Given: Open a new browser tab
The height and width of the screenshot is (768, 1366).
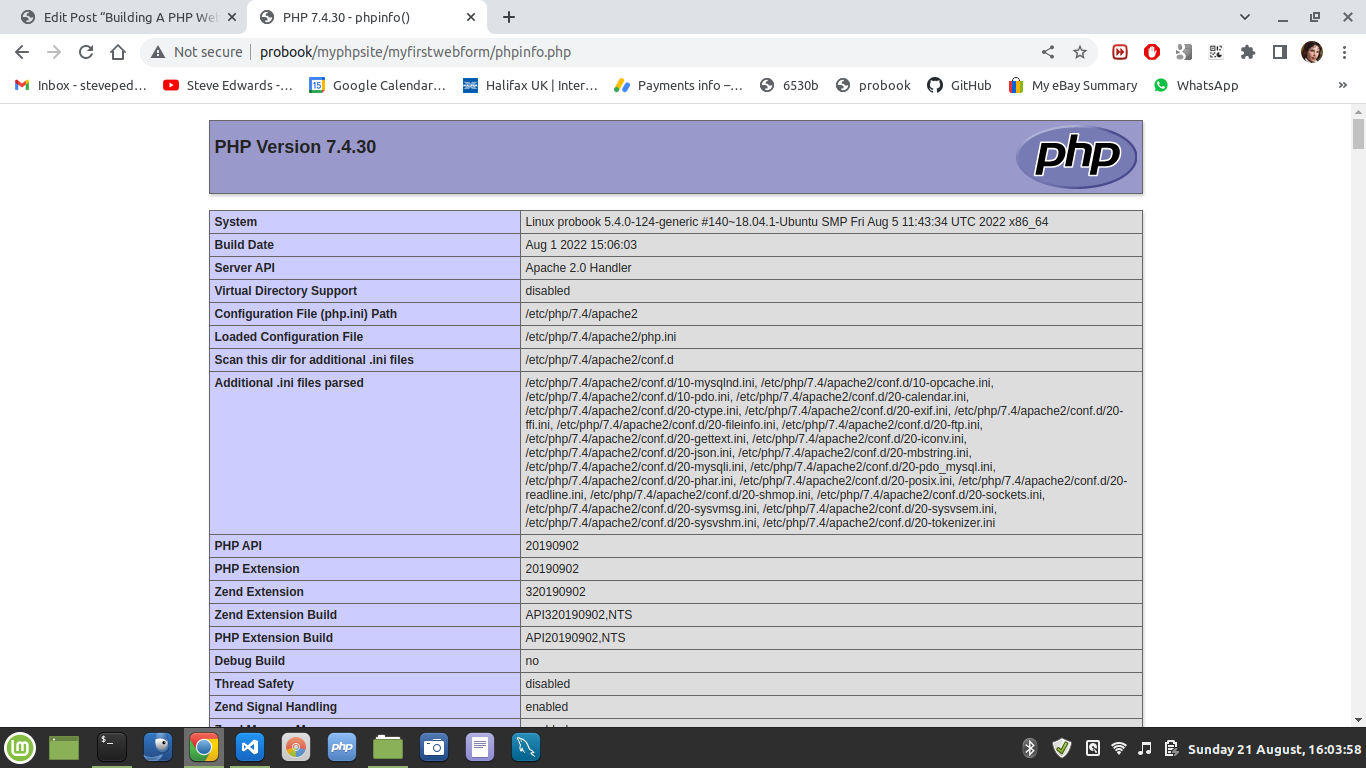Looking at the screenshot, I should [509, 17].
